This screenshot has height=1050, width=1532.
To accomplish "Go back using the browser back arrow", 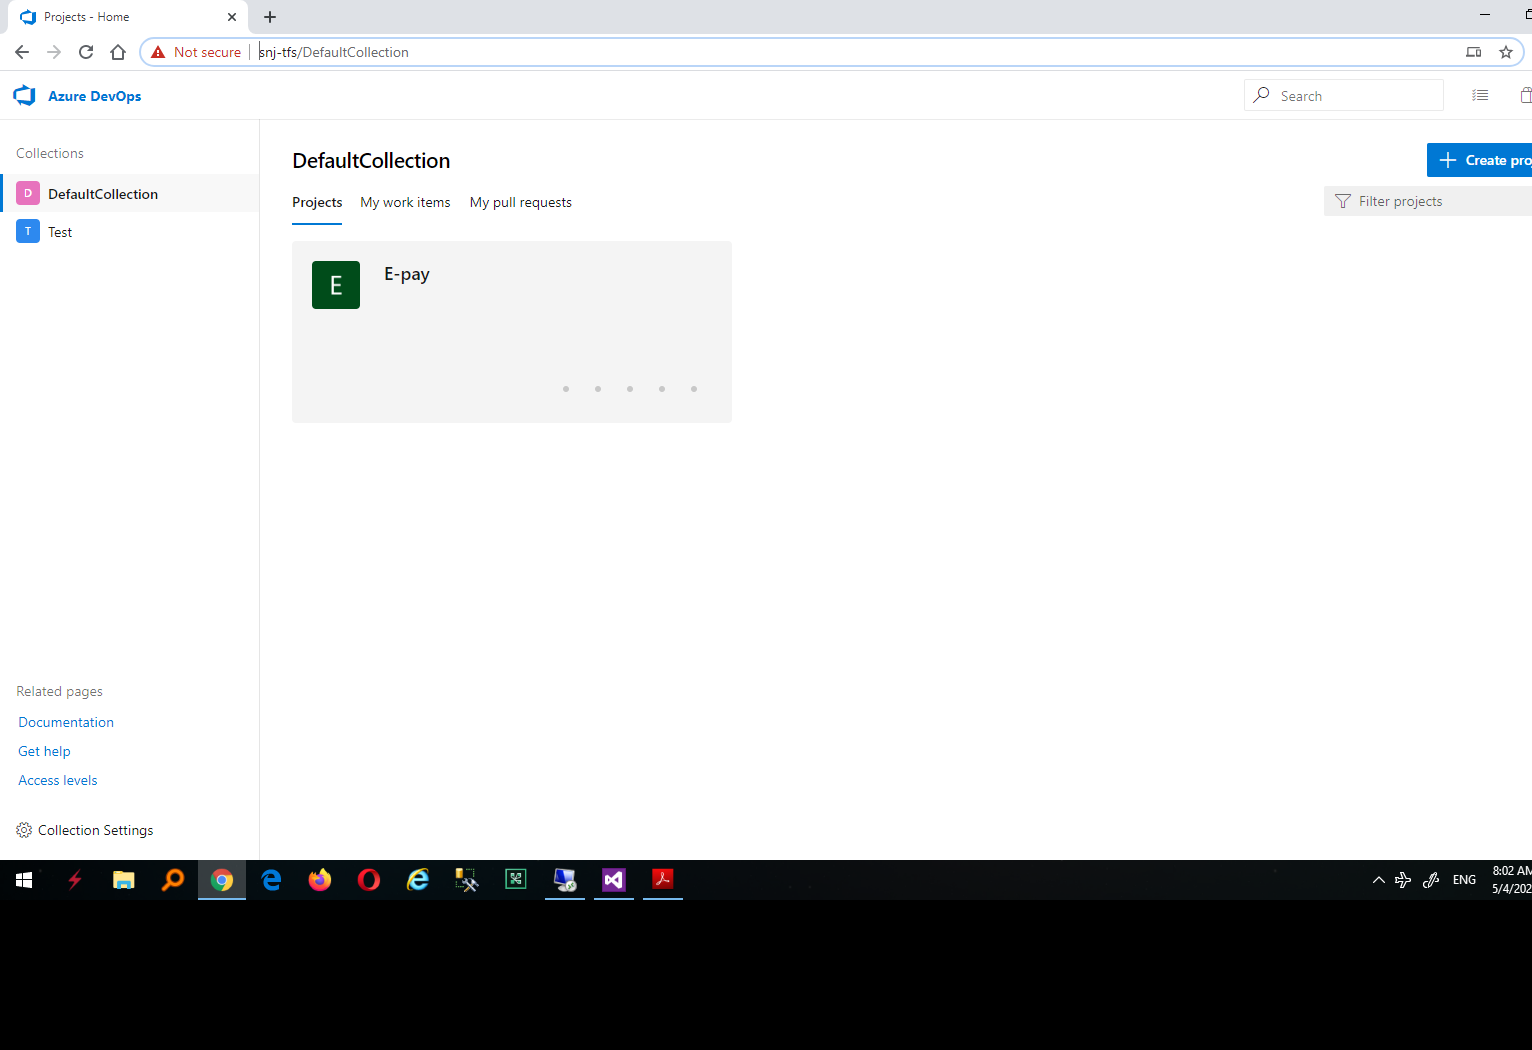I will click(22, 52).
